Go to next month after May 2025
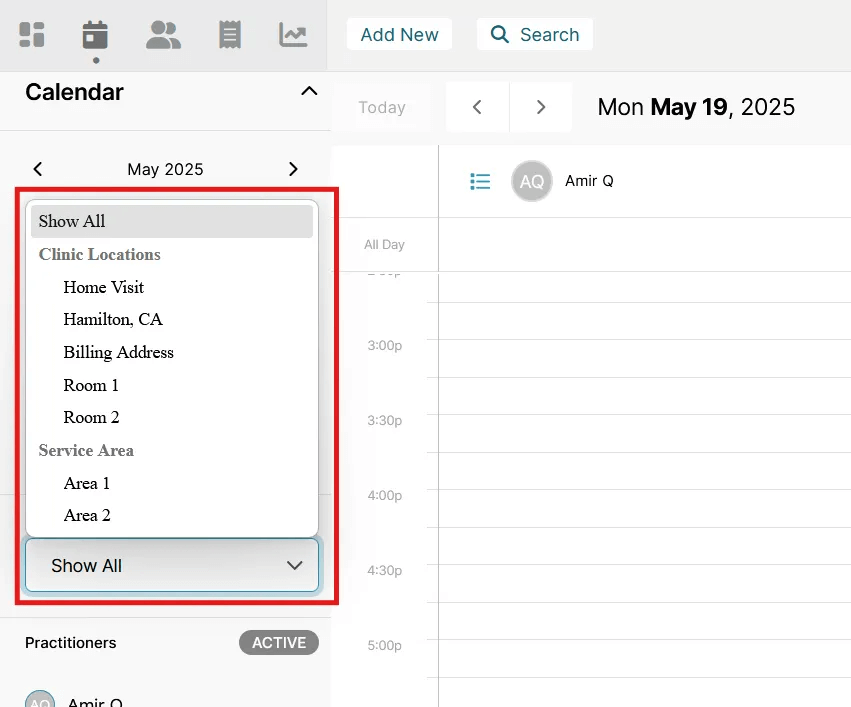Screen dimensions: 851x707 [293, 169]
